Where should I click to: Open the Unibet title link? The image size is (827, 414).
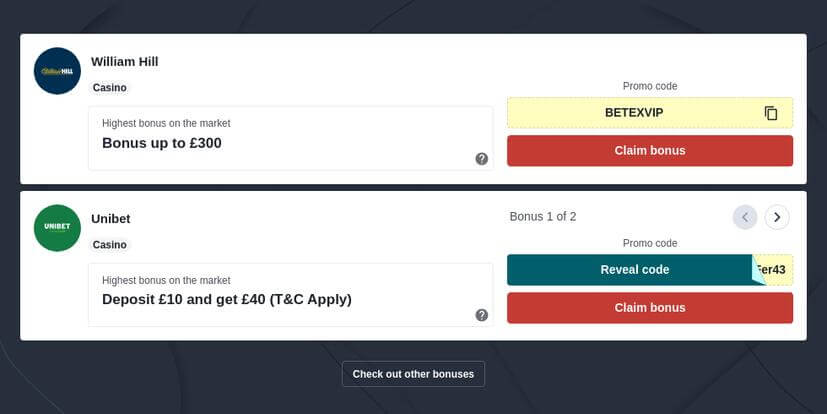coord(111,219)
